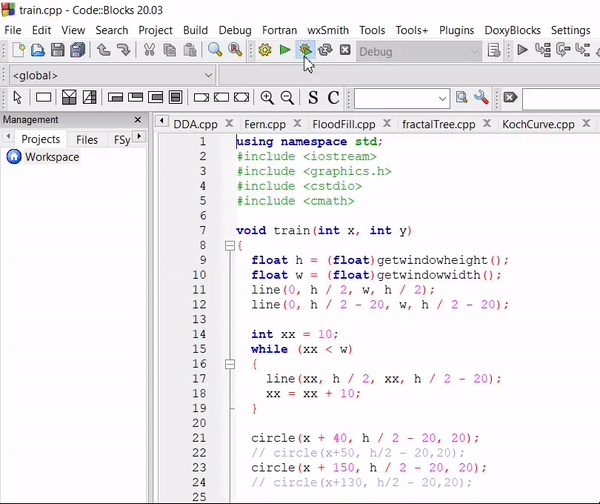Debugger next line icon
600x504 pixels.
[563, 50]
